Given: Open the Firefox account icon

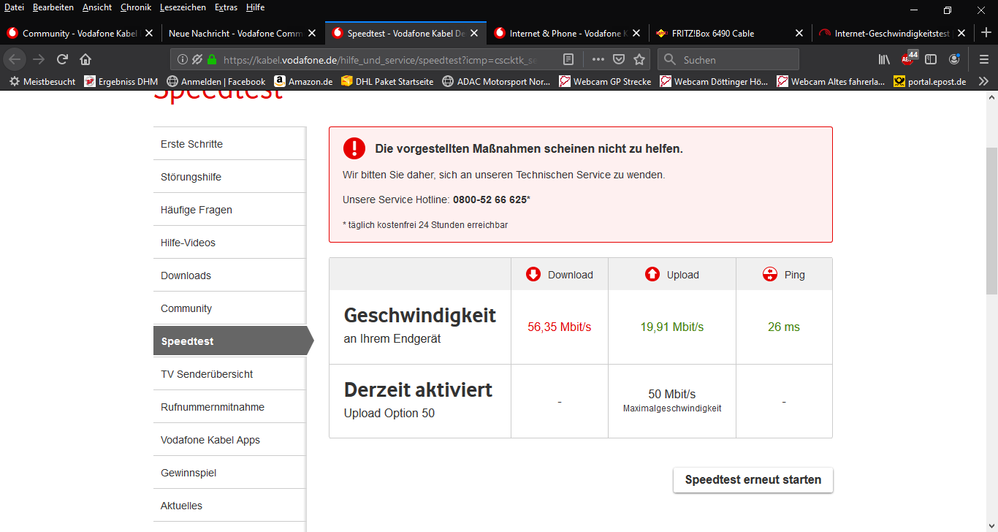Looking at the screenshot, I should pos(954,59).
